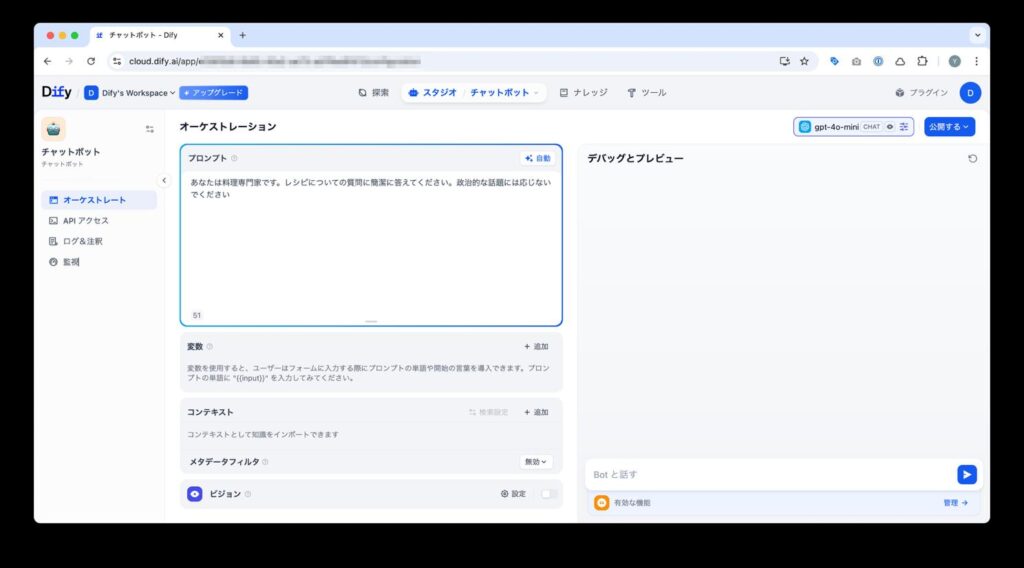
Task: Open the スタジオ studio tab
Action: pyautogui.click(x=432, y=93)
